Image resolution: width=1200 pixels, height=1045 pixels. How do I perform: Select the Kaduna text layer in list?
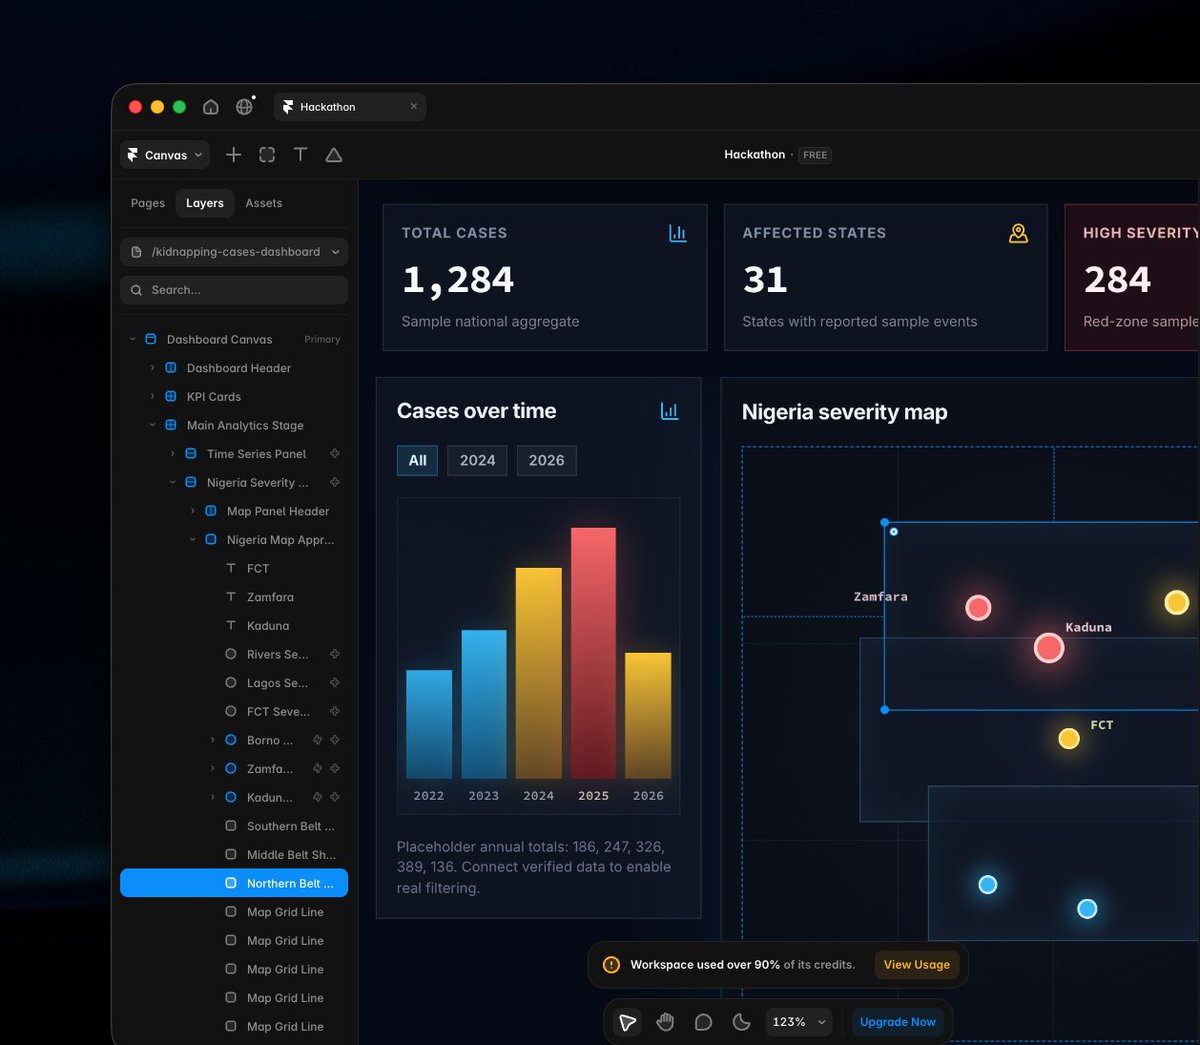tap(234, 626)
